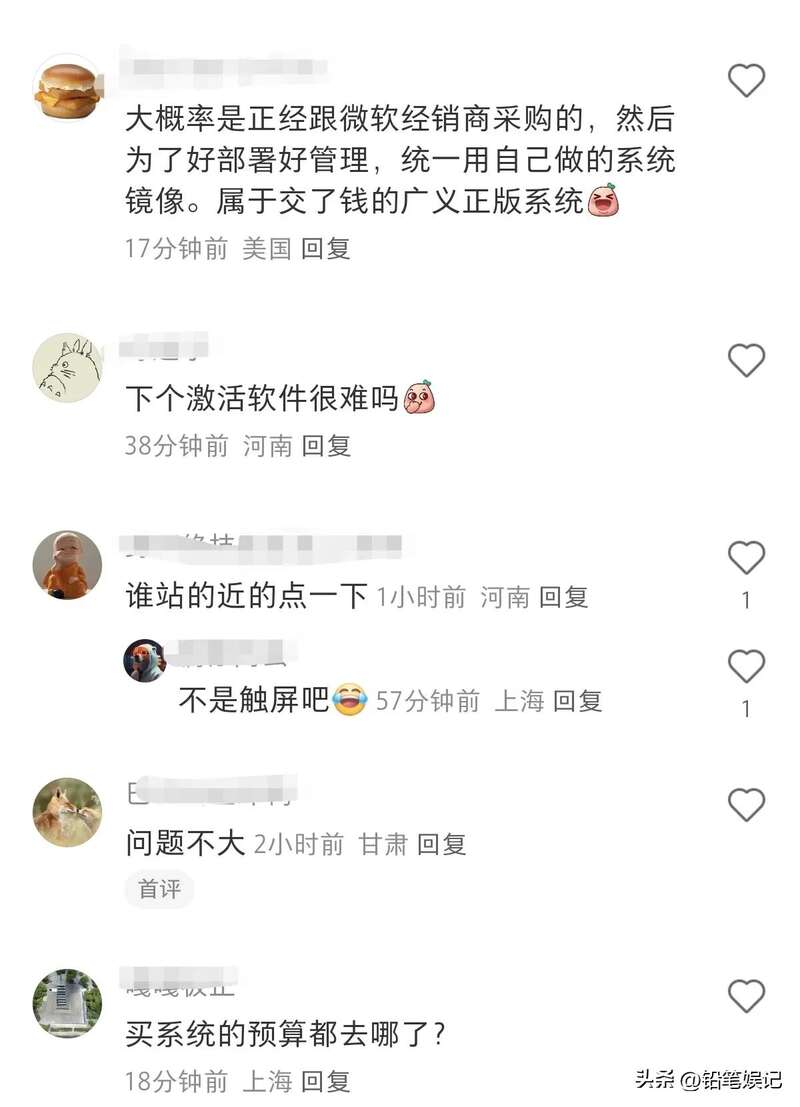Screen dimensions: 800x1107
Task: Open the burger avatar profile
Action: click(x=68, y=88)
